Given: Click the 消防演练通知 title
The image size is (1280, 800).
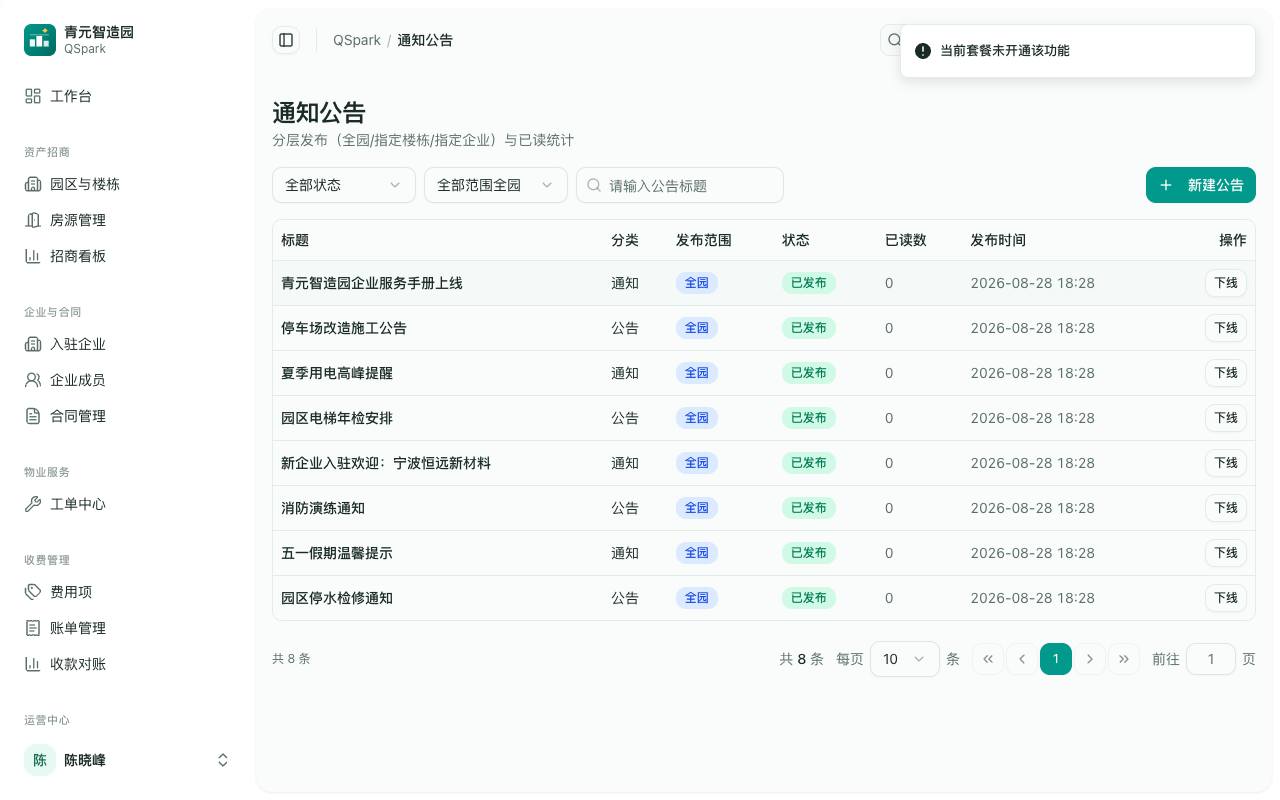Looking at the screenshot, I should (x=323, y=508).
